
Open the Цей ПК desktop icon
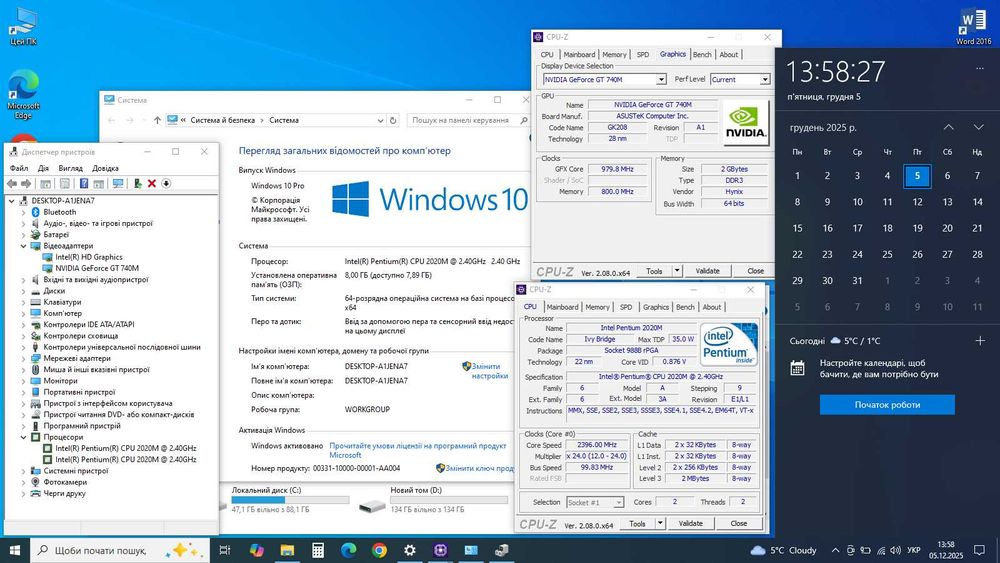[23, 26]
